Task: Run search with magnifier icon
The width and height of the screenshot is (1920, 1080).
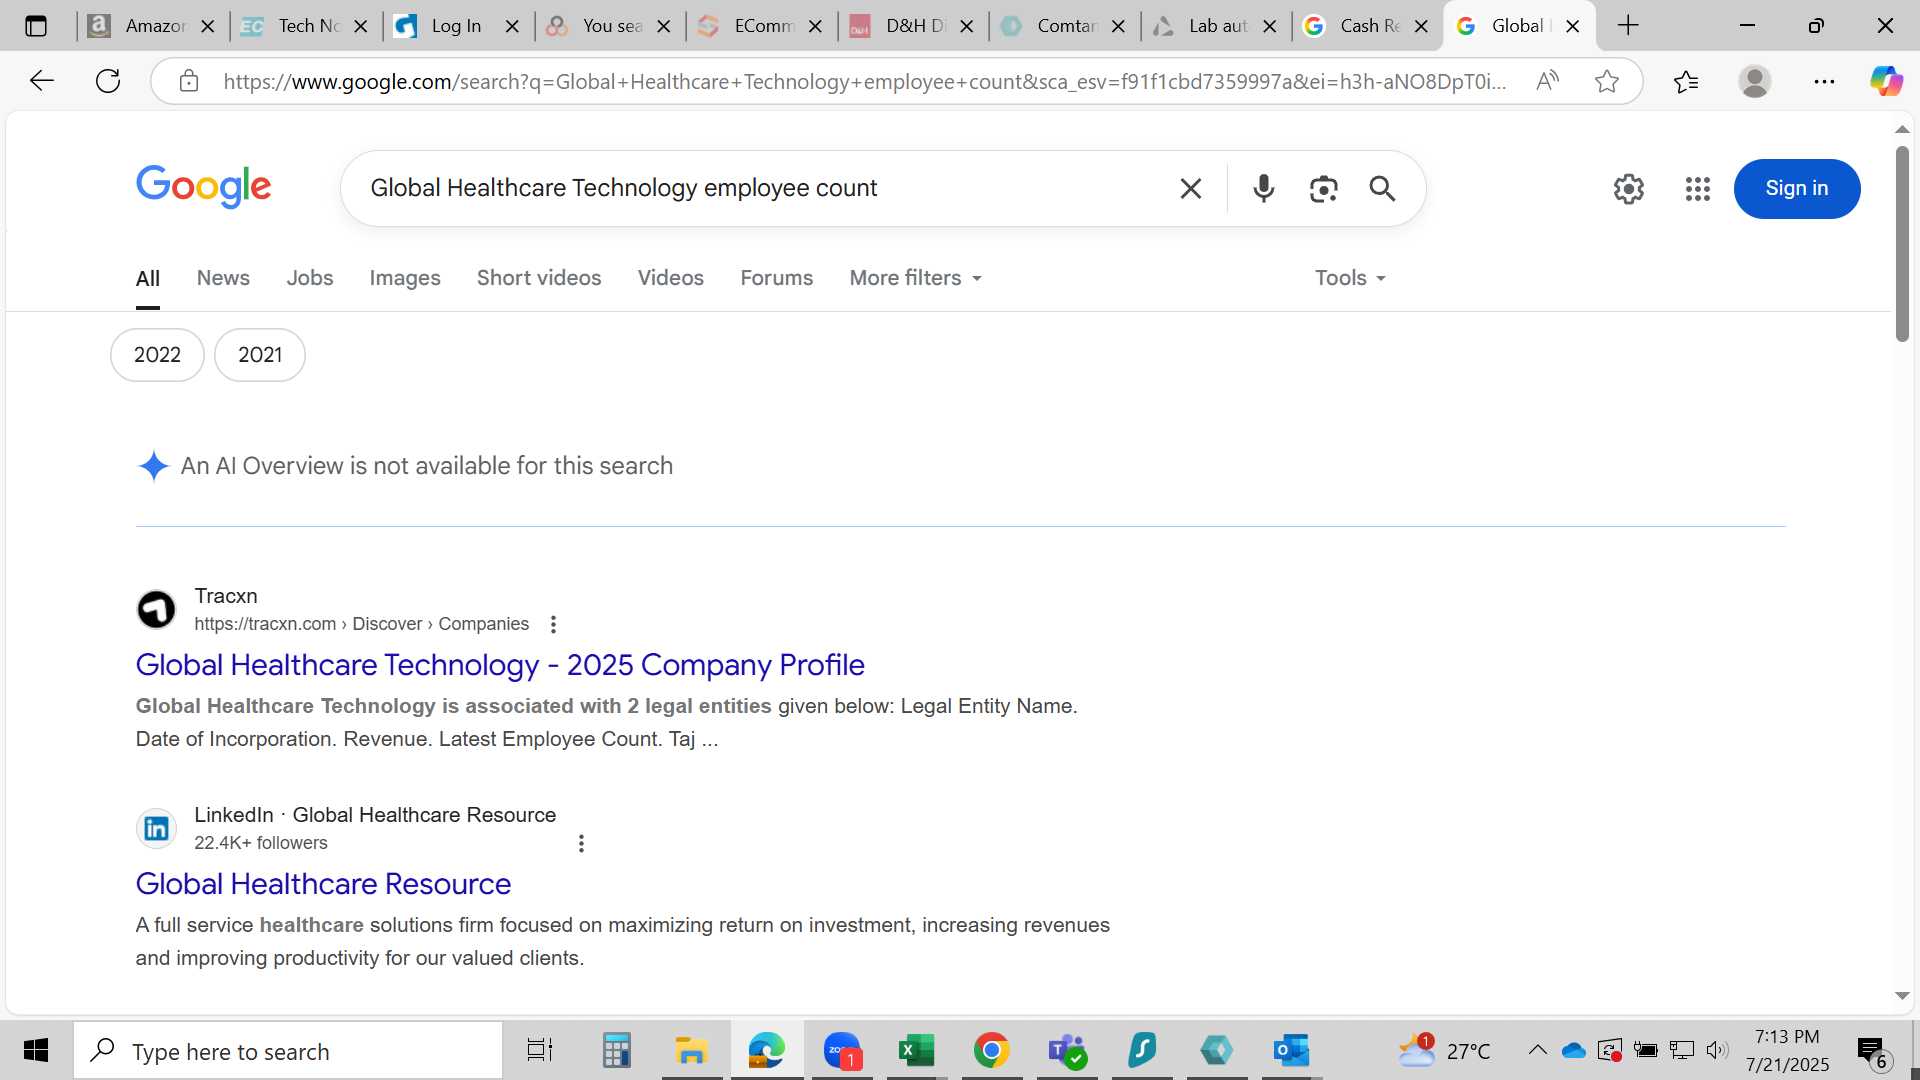Action: pyautogui.click(x=1382, y=188)
